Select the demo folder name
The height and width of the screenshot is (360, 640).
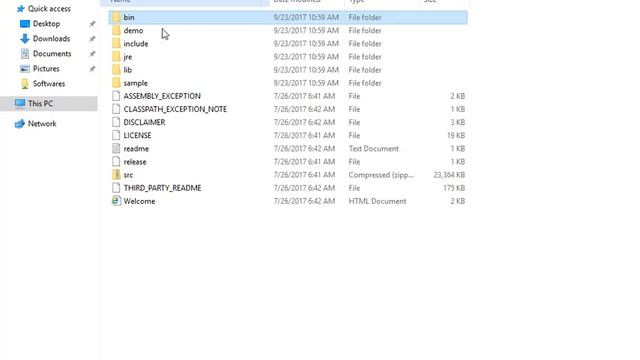click(x=133, y=30)
